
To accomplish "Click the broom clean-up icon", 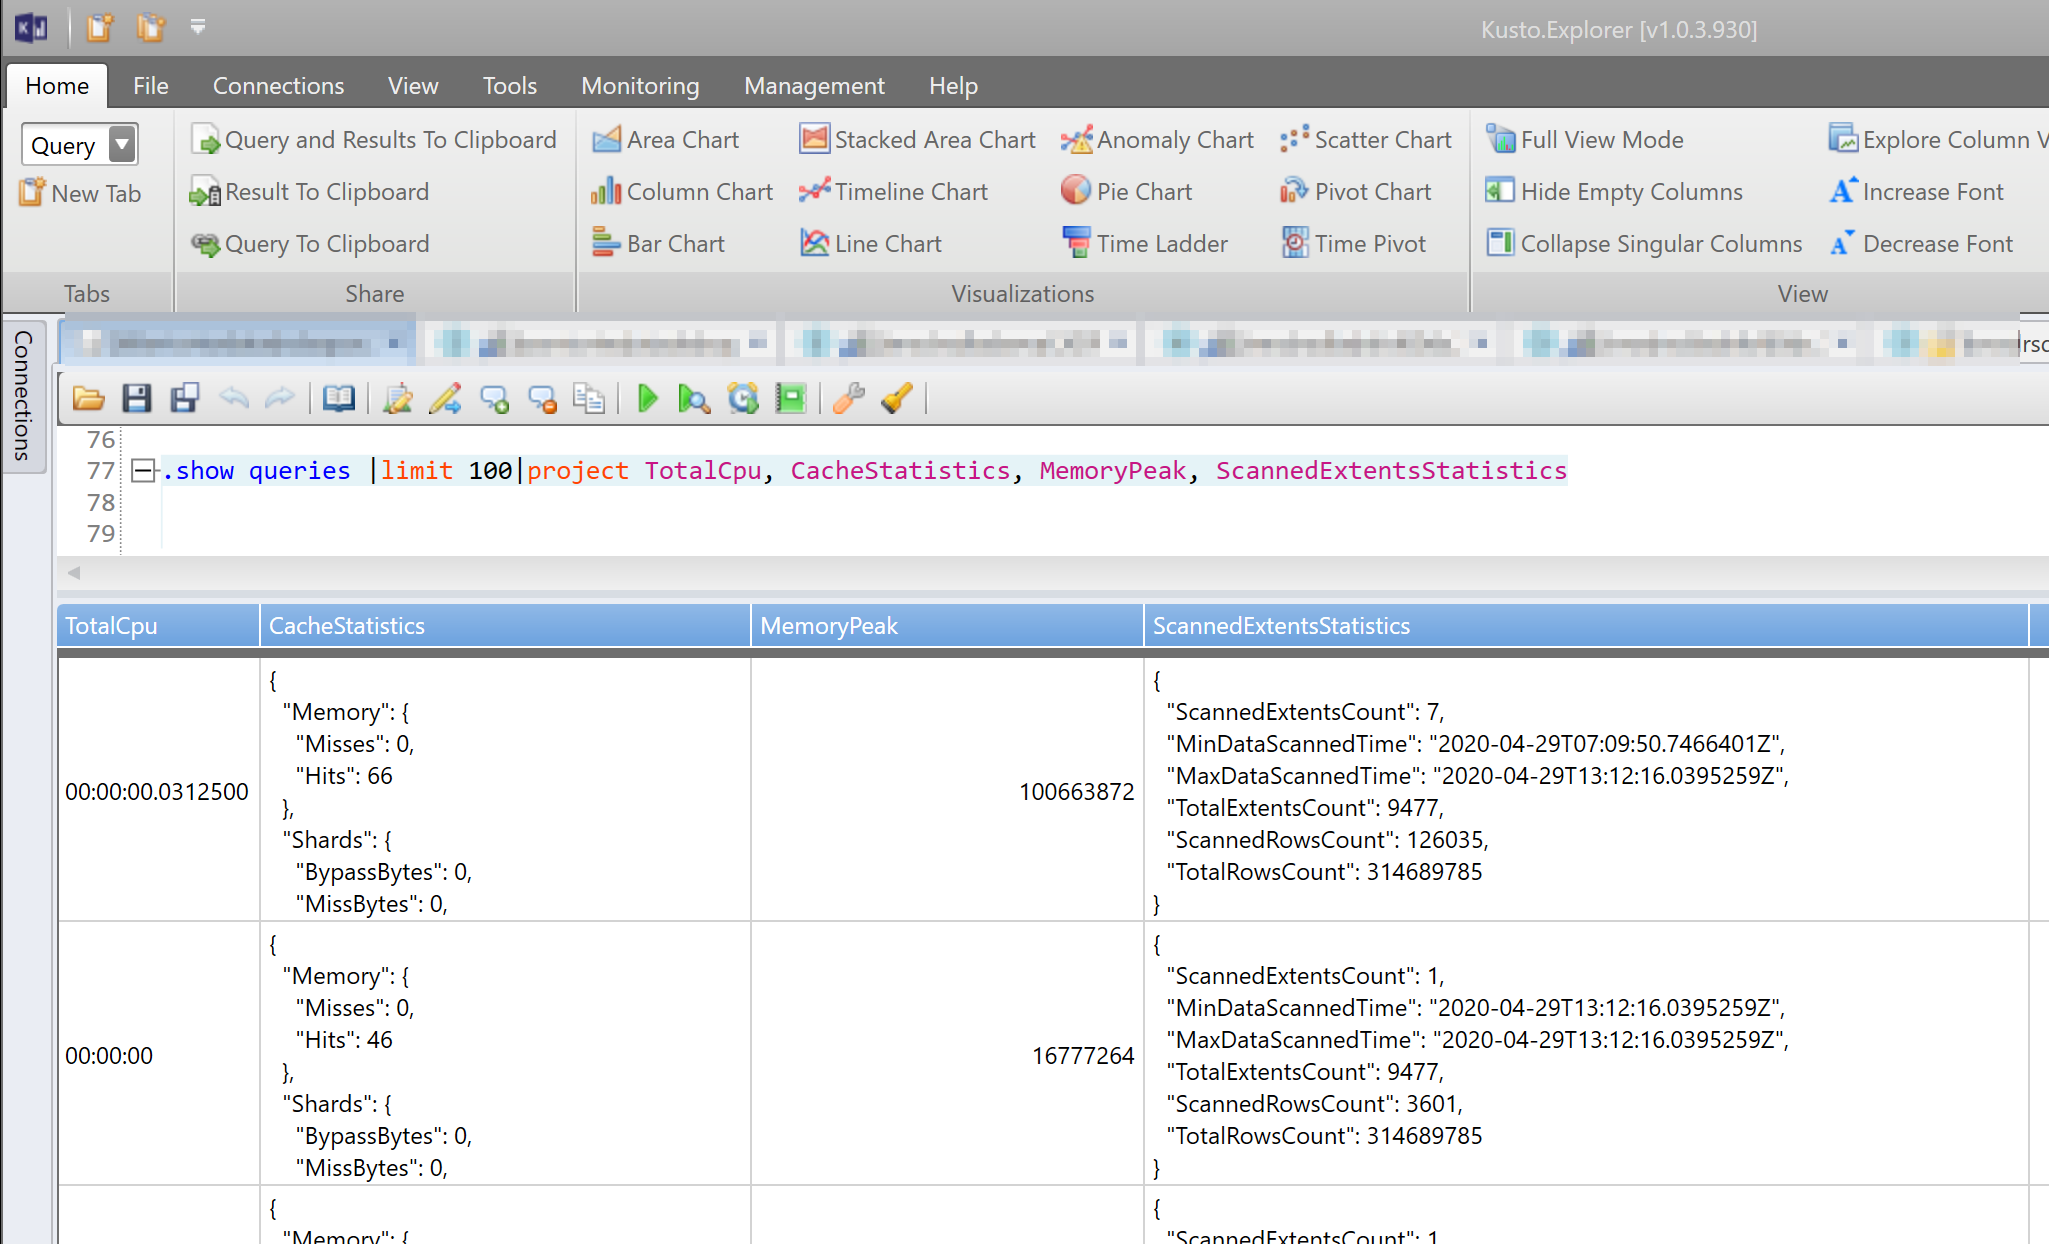I will tap(897, 399).
